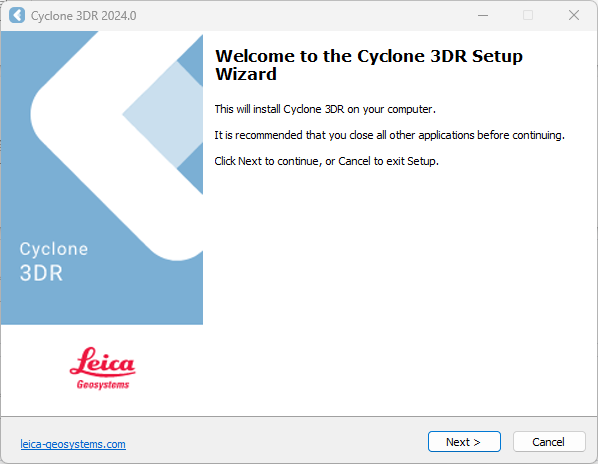Click the 'Cyclone 3DR 2024.0' title bar text
This screenshot has width=598, height=464.
[x=84, y=16]
